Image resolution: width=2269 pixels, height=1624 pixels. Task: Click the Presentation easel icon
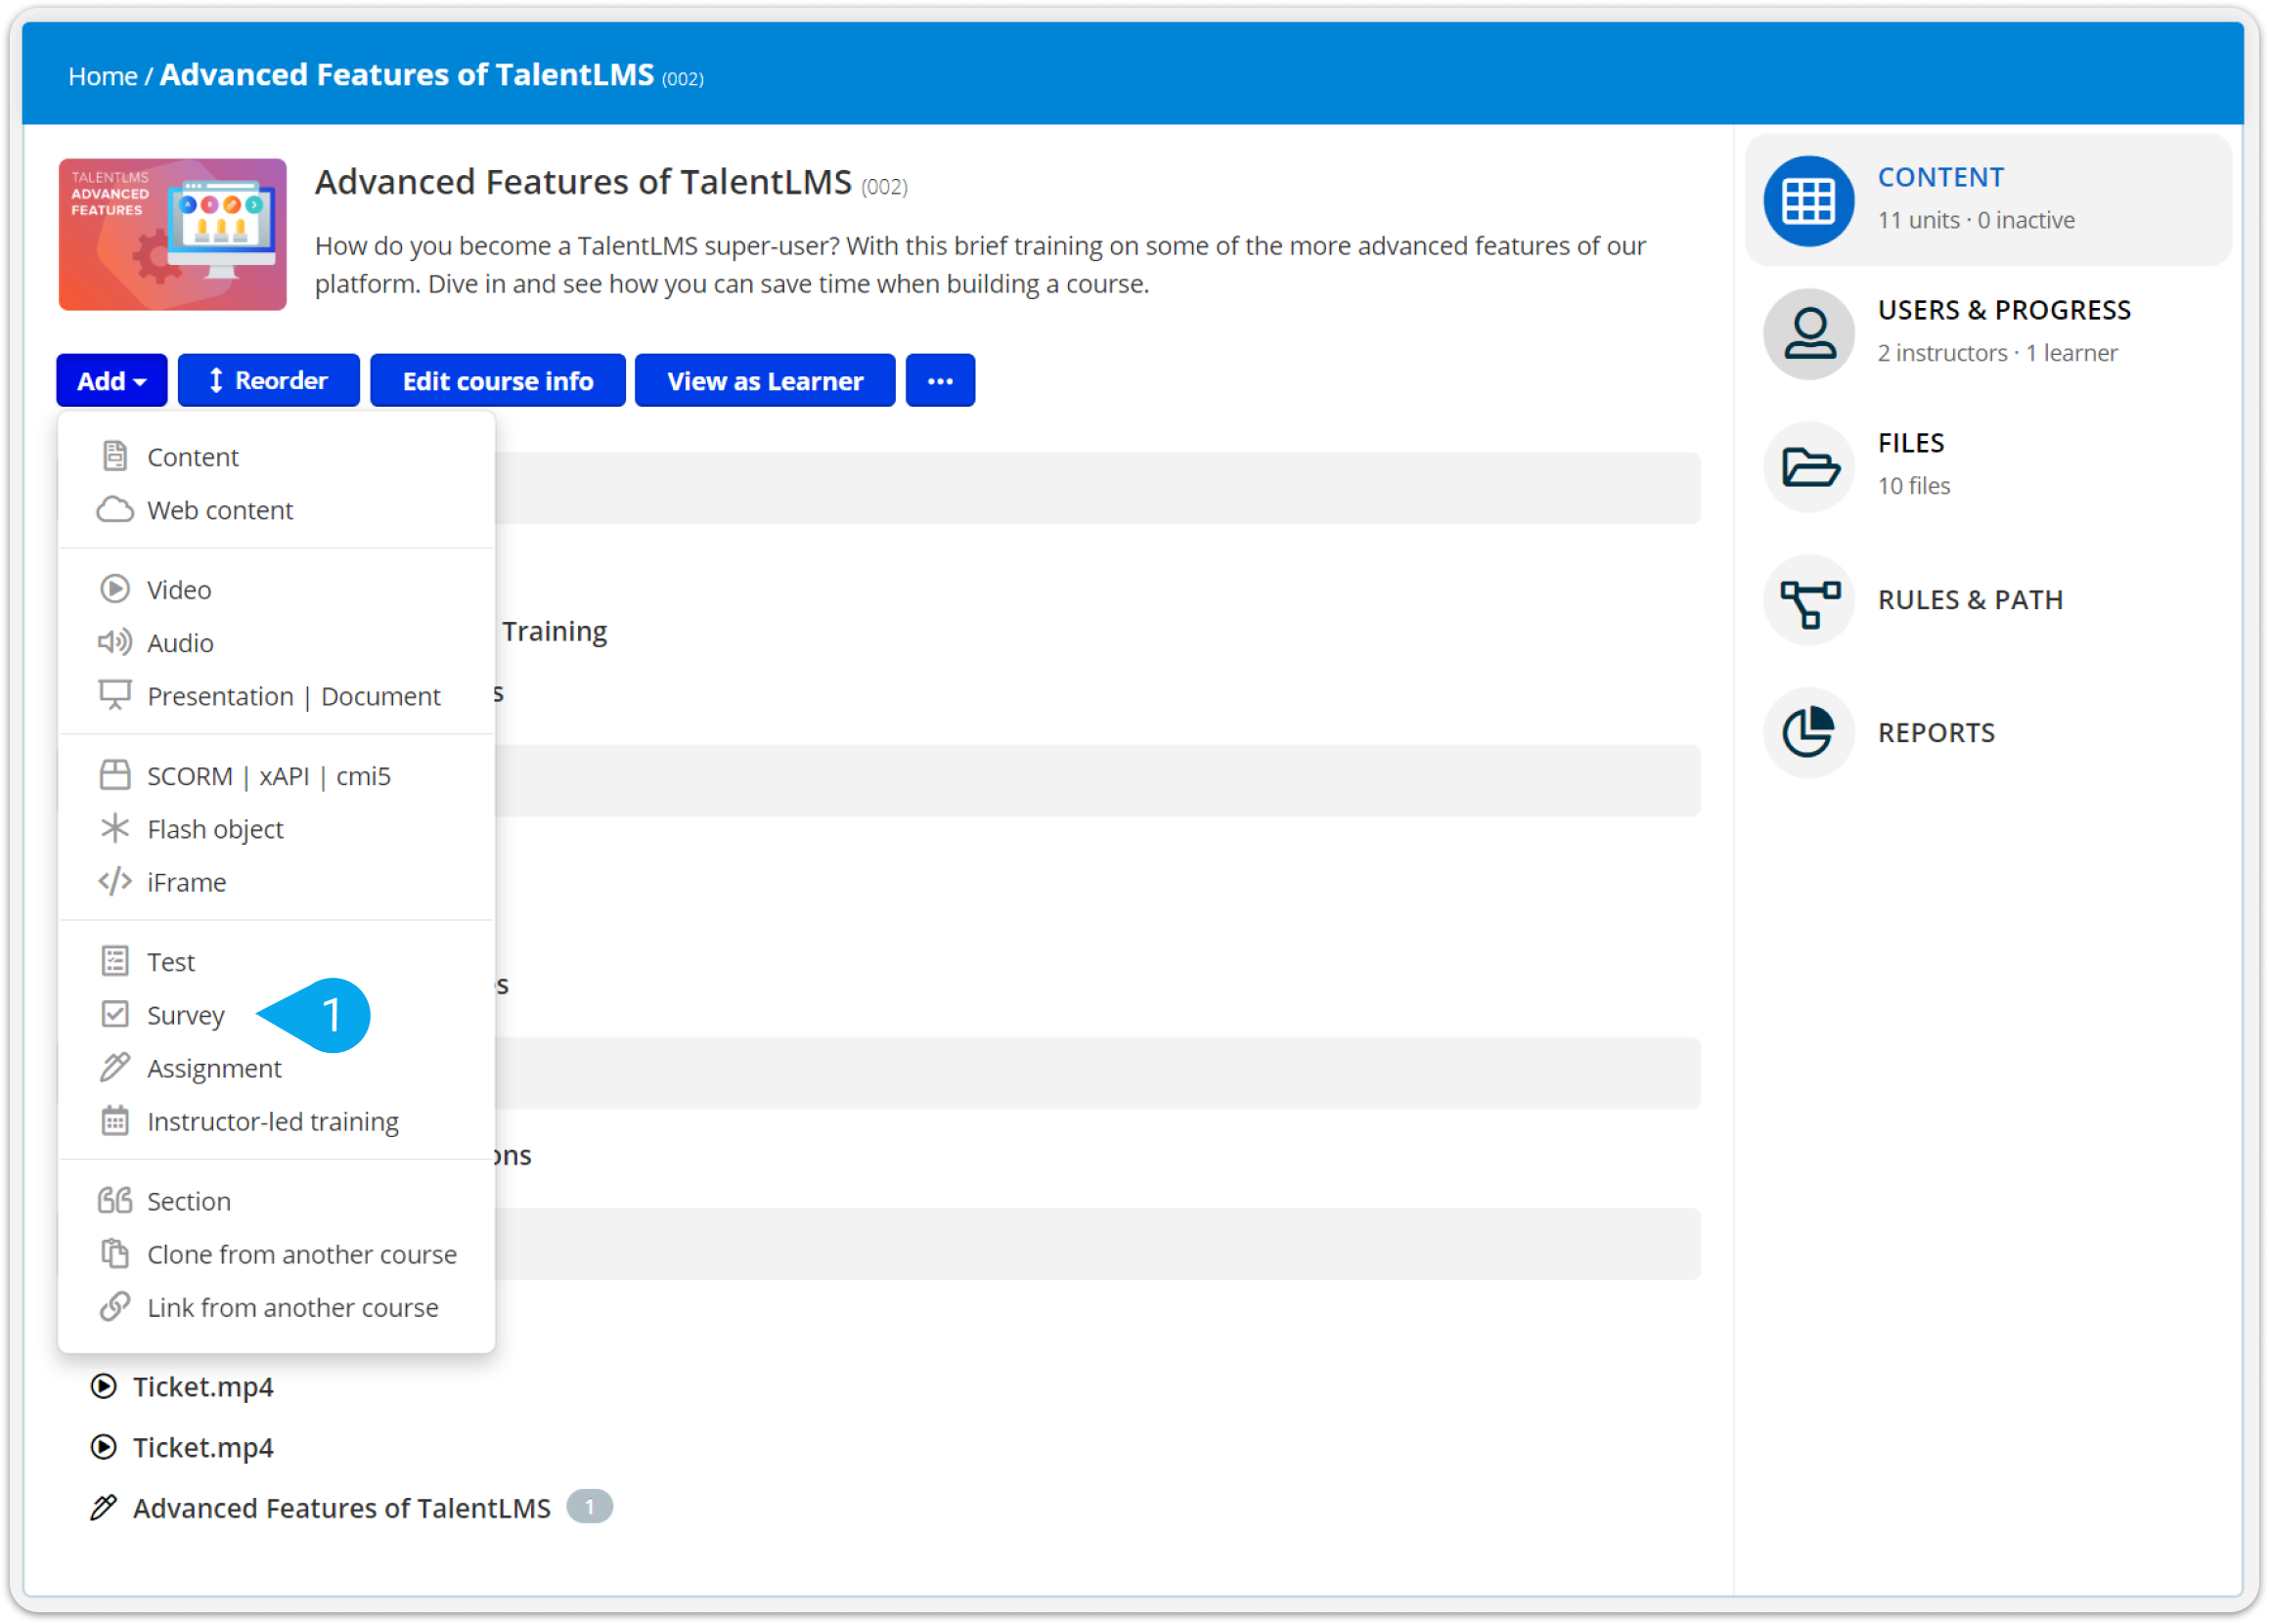pos(115,695)
